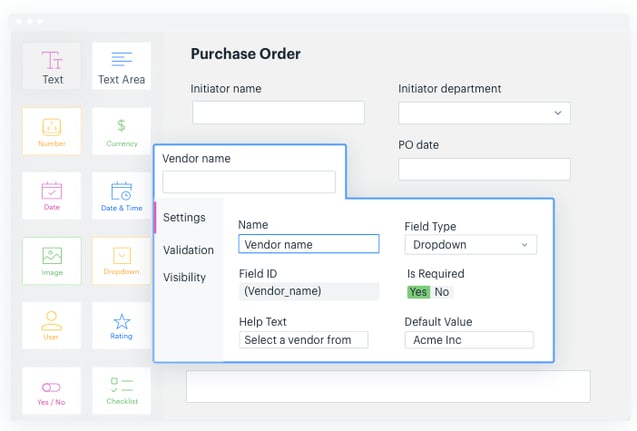Edit the Name field containing Vendor name
637x431 pixels.
tap(309, 244)
